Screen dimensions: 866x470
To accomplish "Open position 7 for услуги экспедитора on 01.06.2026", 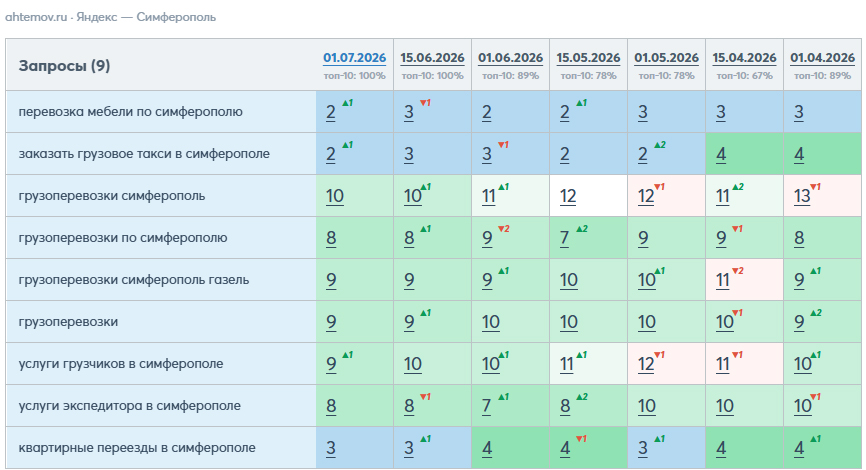I will coord(486,406).
